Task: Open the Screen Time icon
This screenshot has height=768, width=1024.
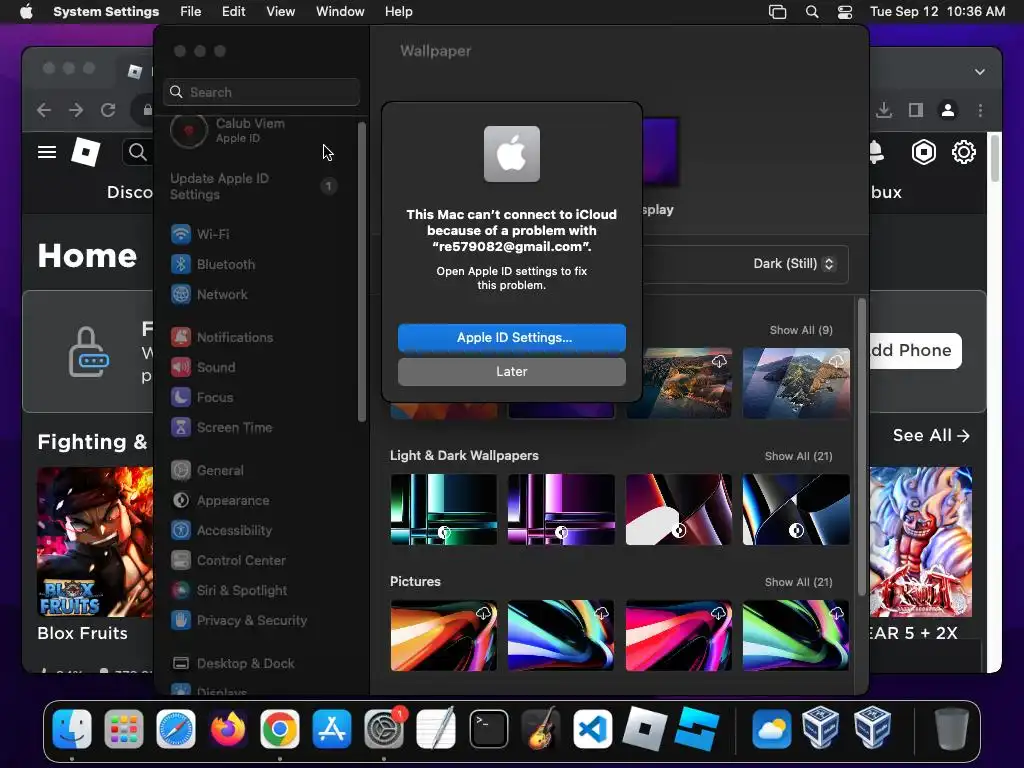Action: click(181, 427)
